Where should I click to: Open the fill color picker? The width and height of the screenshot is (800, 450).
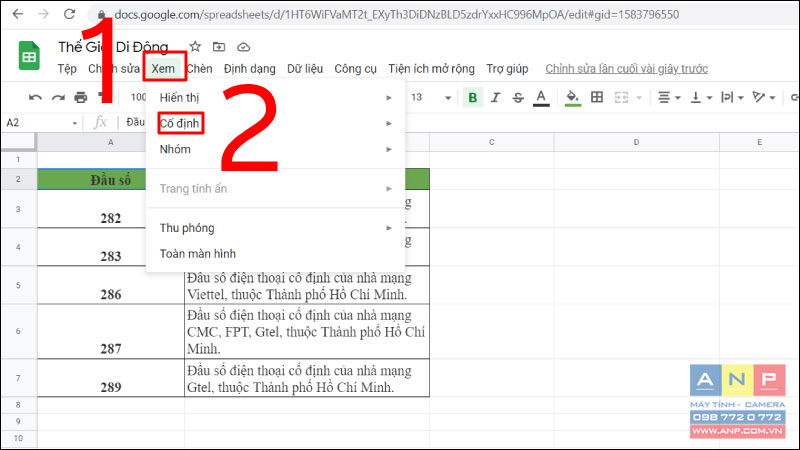click(572, 97)
